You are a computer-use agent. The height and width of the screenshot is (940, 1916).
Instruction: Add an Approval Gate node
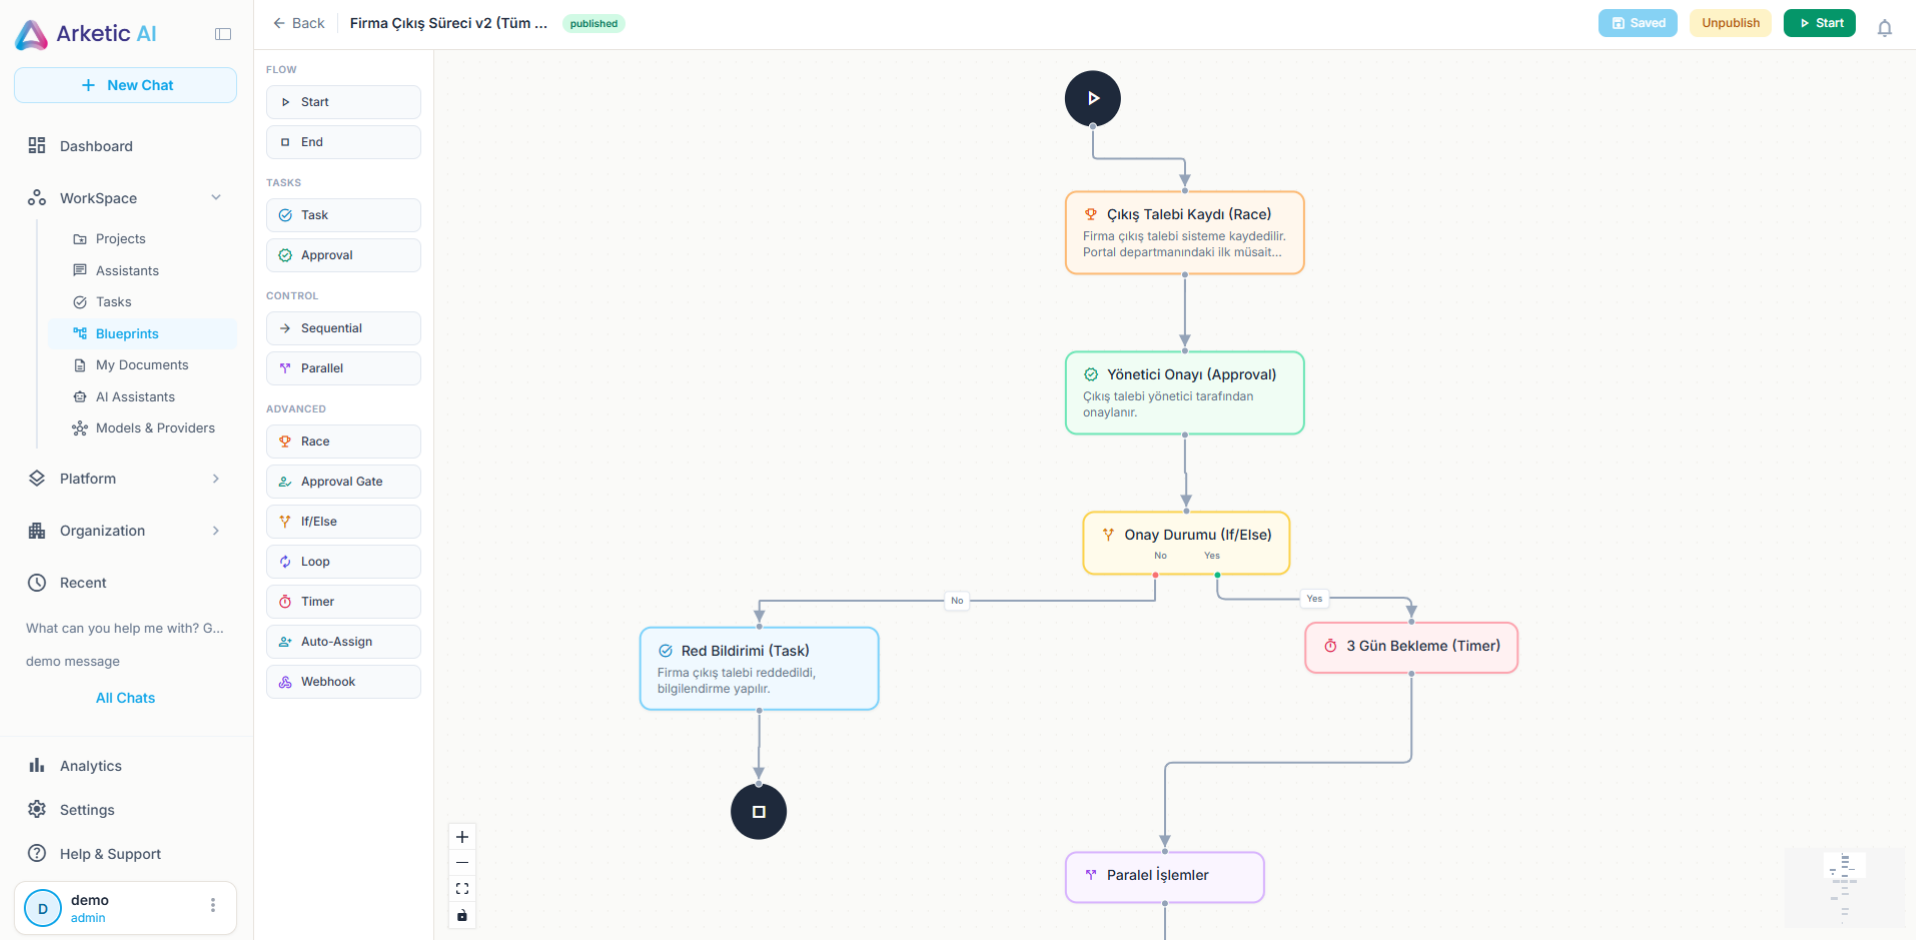click(x=343, y=481)
